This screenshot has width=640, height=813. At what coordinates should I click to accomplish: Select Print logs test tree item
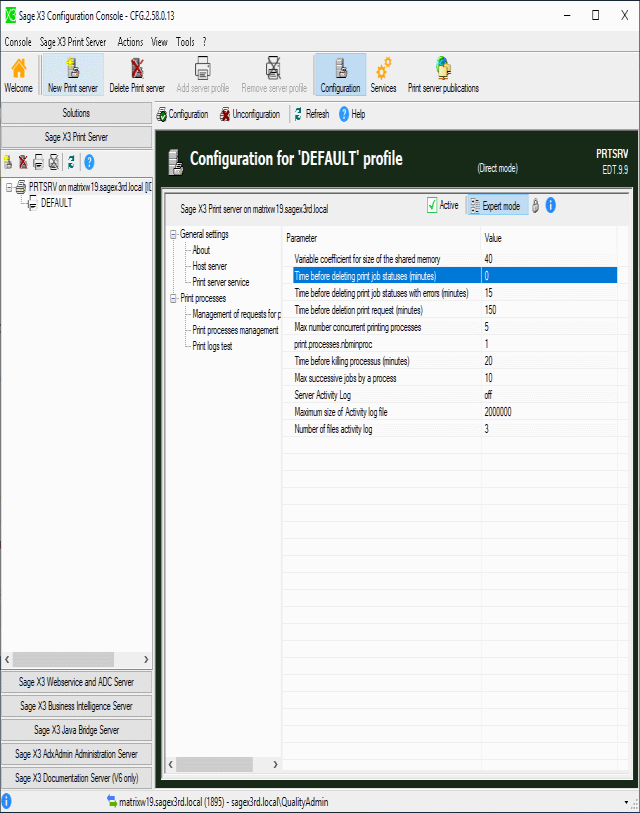pos(213,346)
